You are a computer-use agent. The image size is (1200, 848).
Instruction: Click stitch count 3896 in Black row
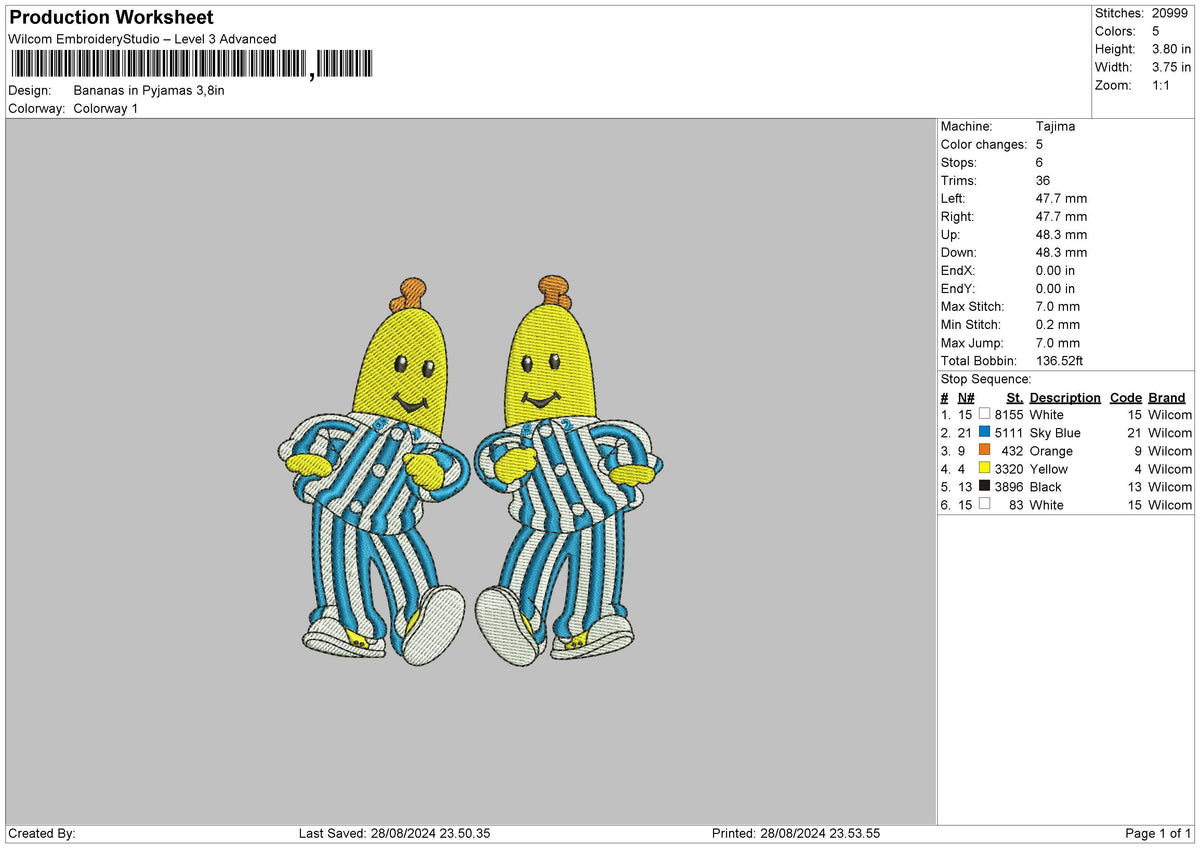[x=1009, y=487]
